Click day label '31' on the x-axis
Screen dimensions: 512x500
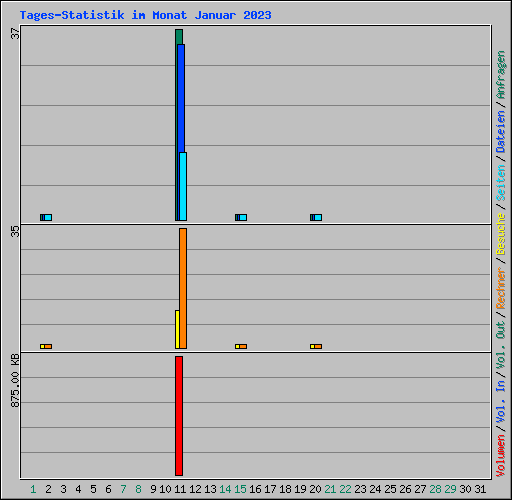(480, 489)
